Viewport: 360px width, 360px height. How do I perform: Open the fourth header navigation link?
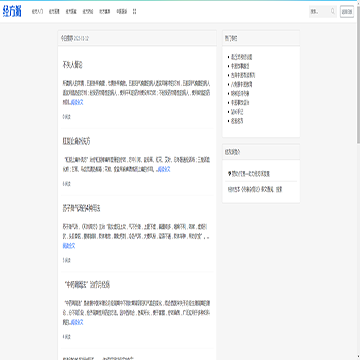tap(88, 12)
